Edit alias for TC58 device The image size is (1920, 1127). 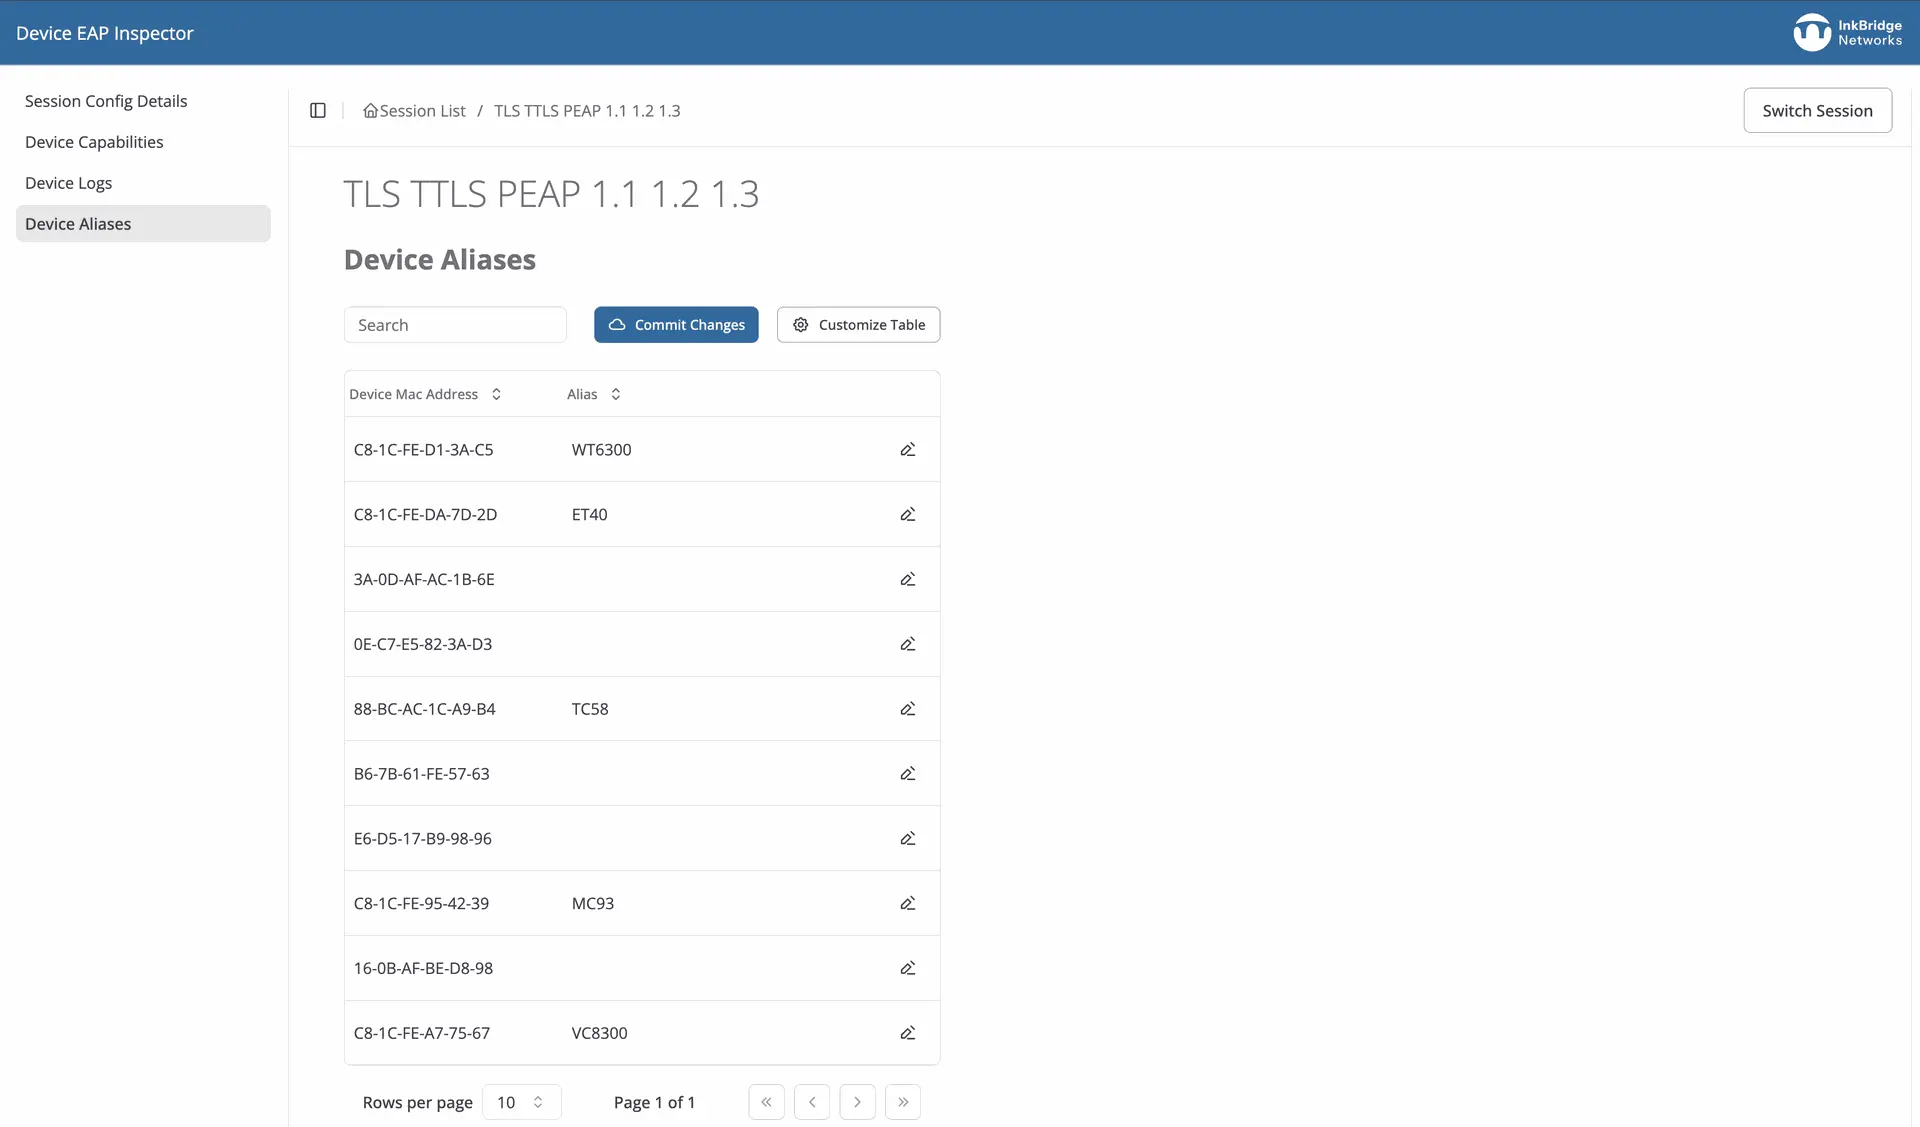[x=907, y=709]
